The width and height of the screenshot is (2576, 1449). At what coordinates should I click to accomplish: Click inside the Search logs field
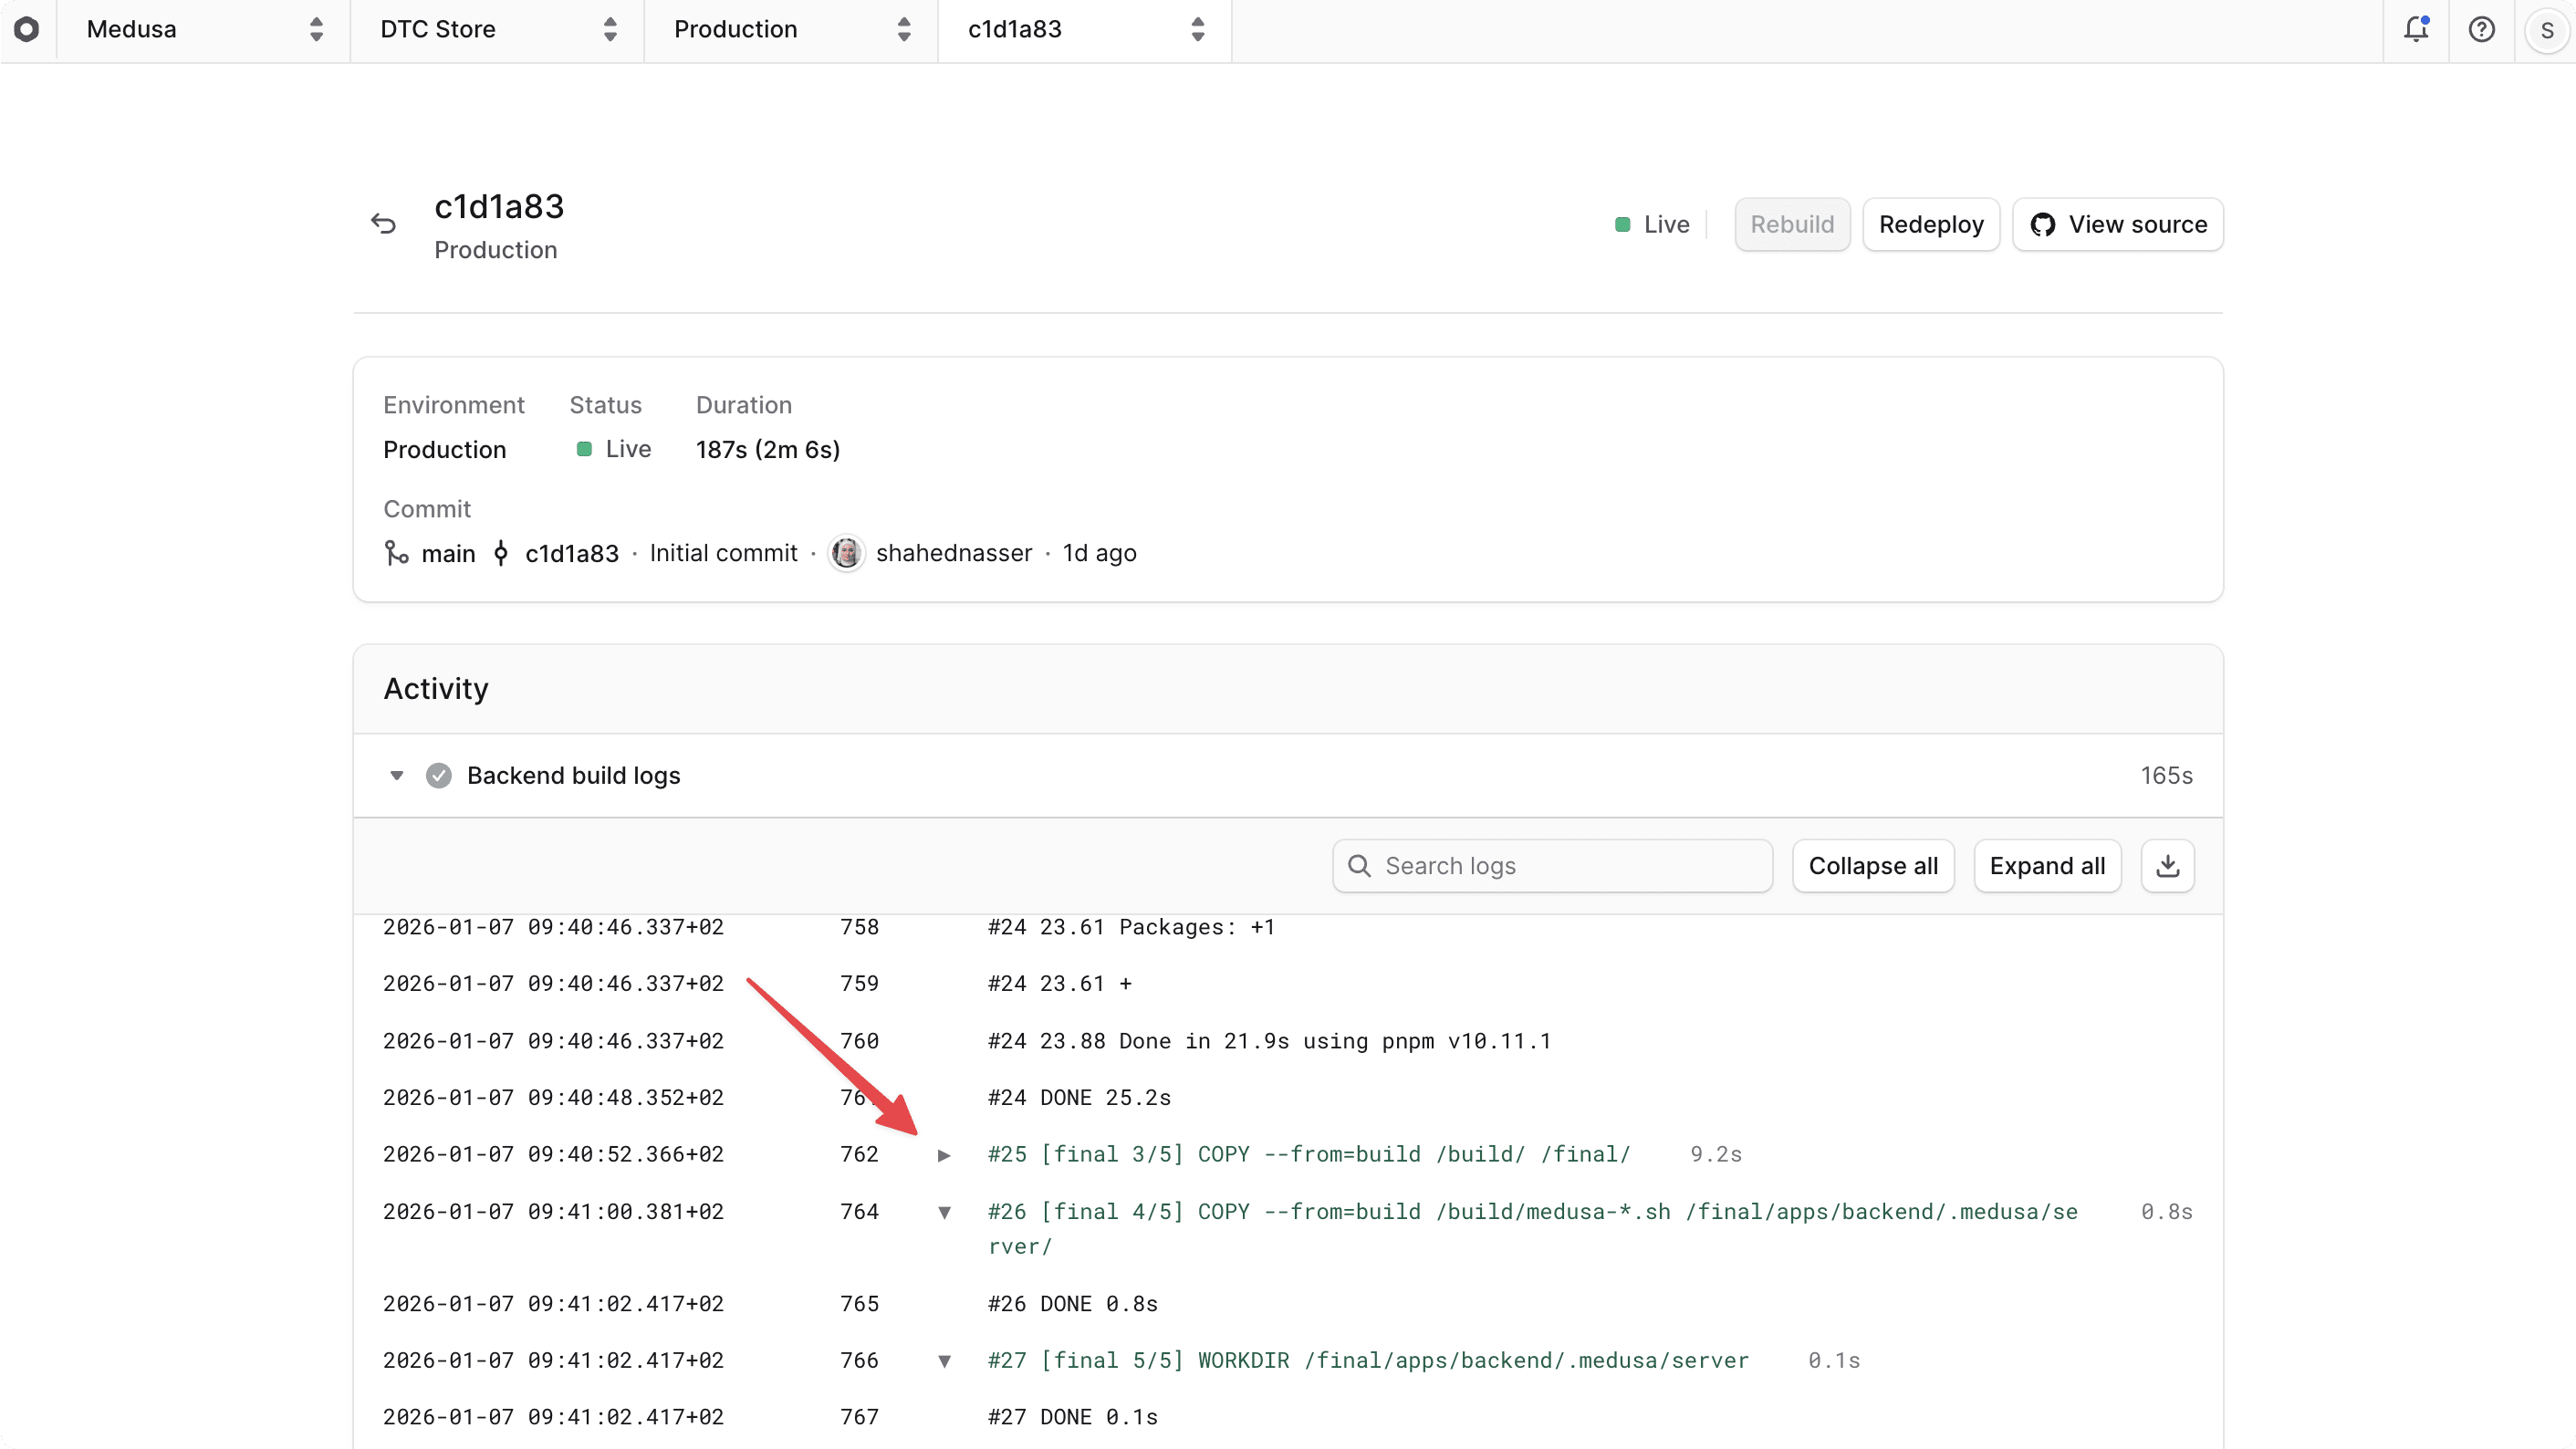pos(1550,866)
